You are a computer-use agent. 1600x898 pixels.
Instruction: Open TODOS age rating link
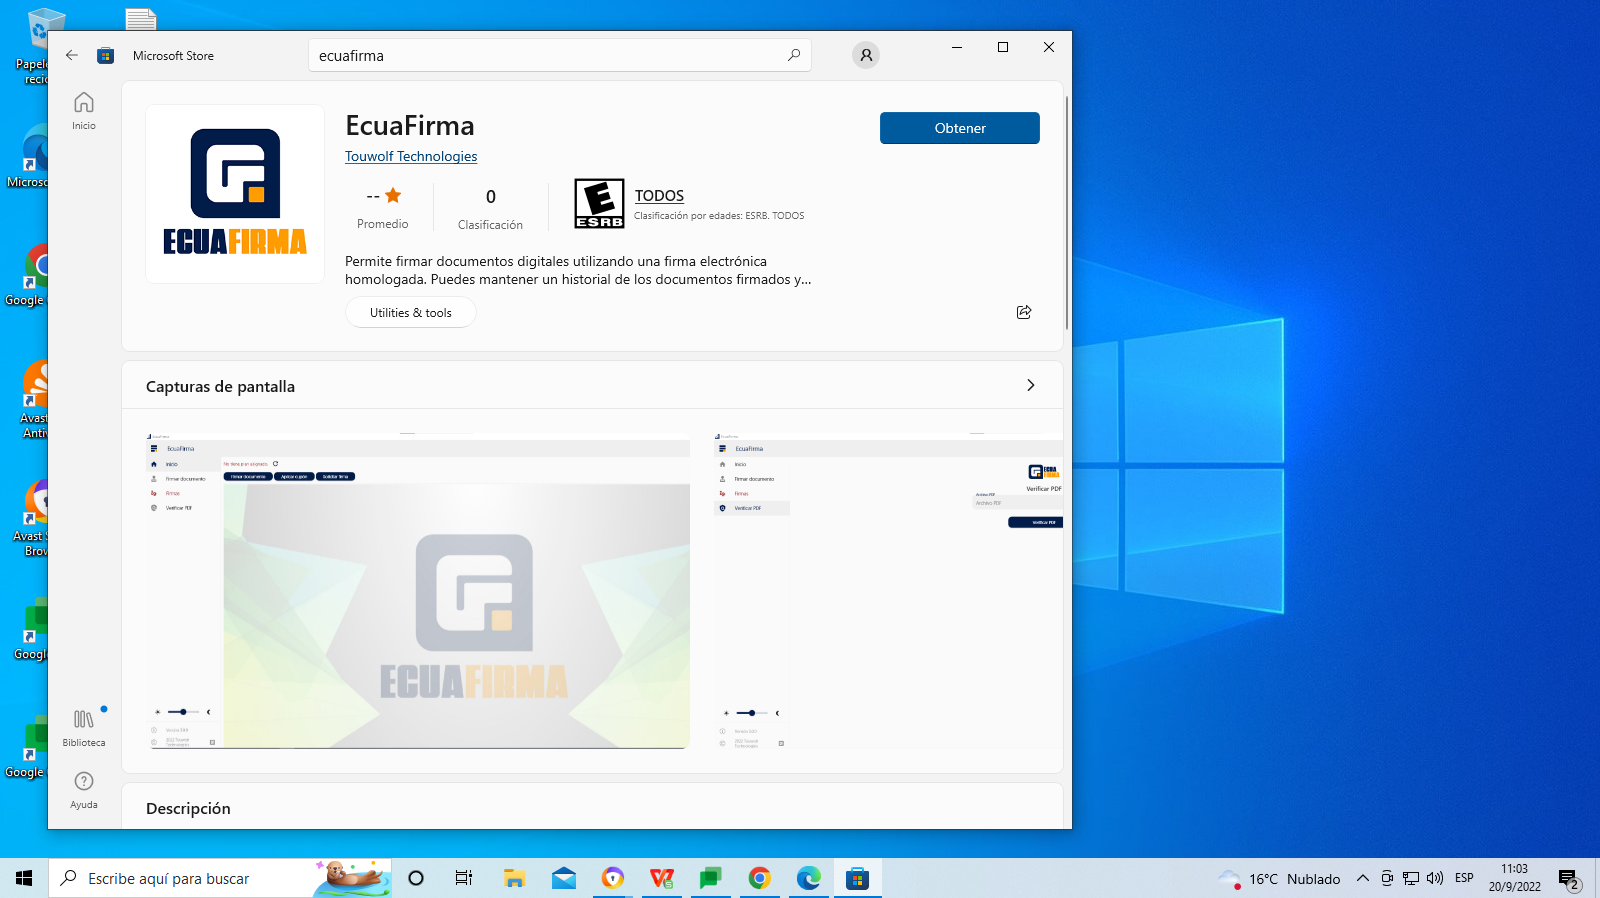tap(659, 196)
